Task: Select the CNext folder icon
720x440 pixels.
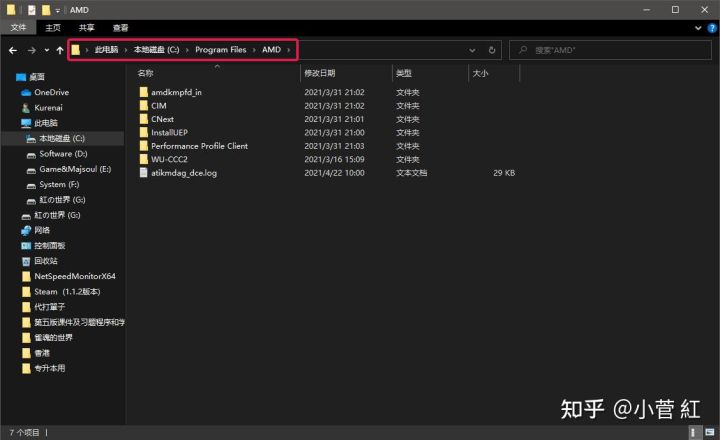Action: point(144,119)
